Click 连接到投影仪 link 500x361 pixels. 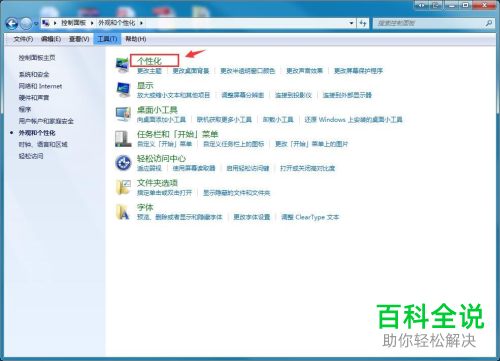click(293, 95)
